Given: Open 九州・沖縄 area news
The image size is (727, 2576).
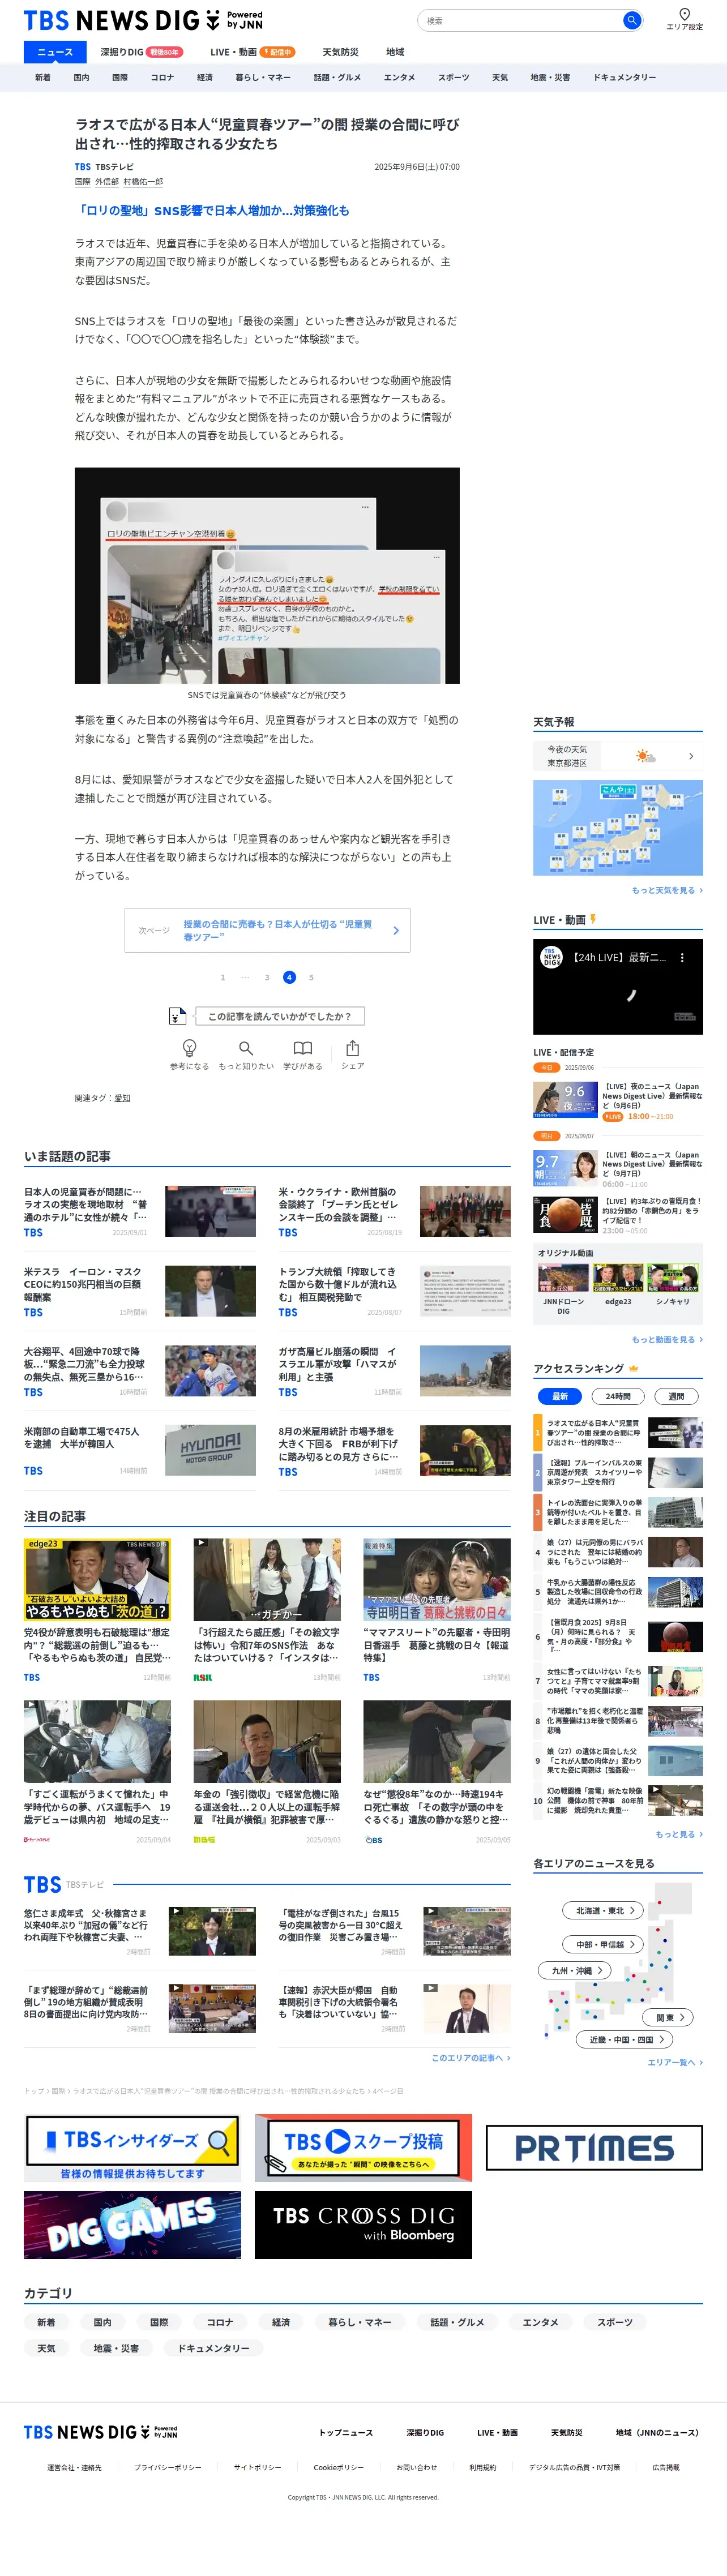Looking at the screenshot, I should [575, 1970].
